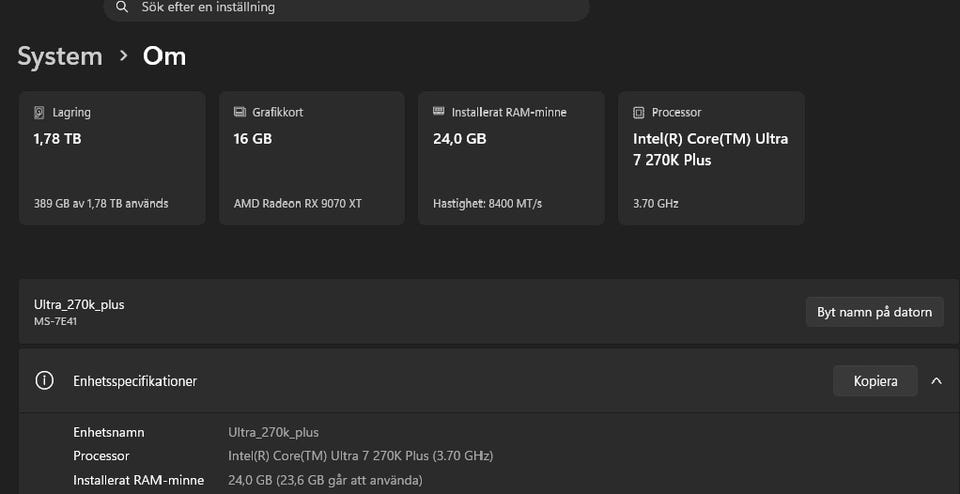Select the Ultra_270k_plus computer name header
The image size is (960, 494).
[x=79, y=304]
